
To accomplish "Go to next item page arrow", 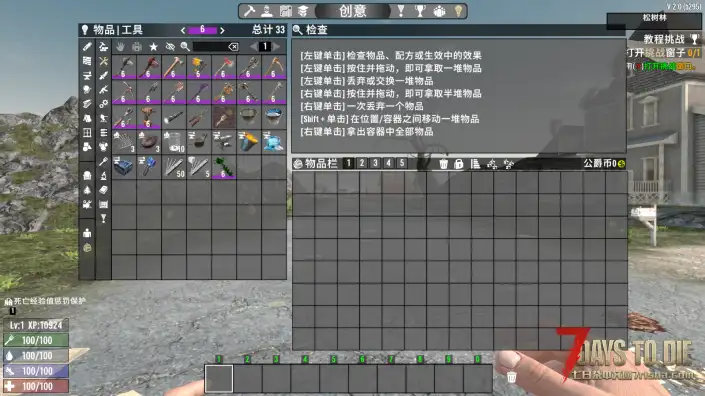I will pos(277,46).
